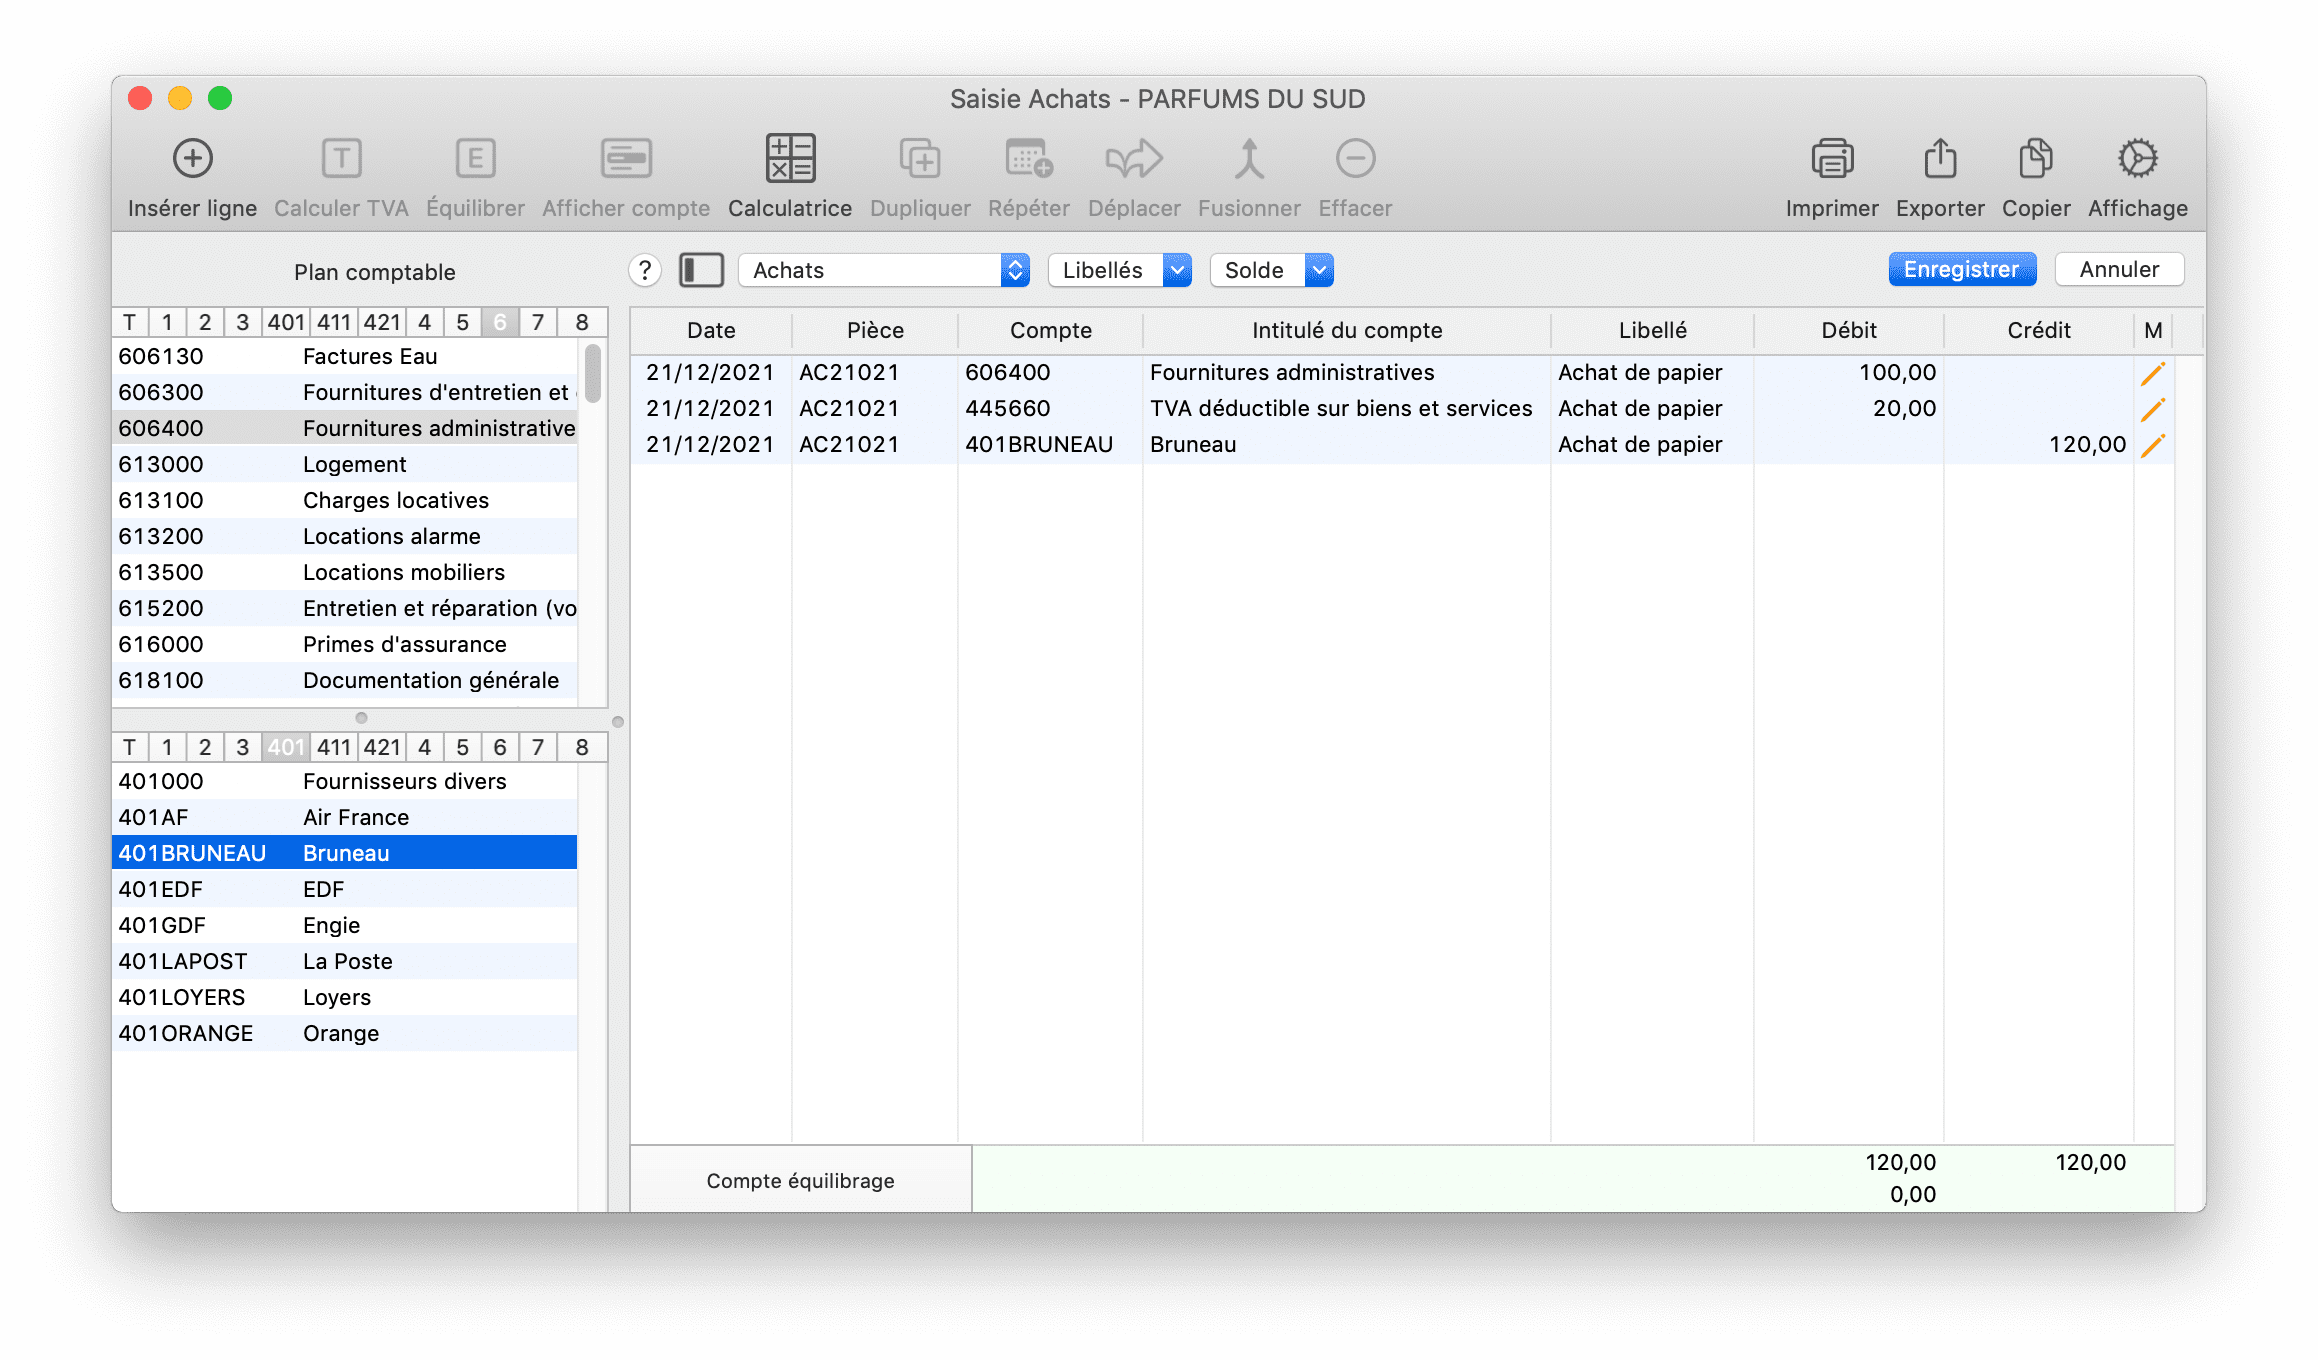The width and height of the screenshot is (2318, 1360).
Task: Click the Copier toolbar icon
Action: pos(2035,159)
